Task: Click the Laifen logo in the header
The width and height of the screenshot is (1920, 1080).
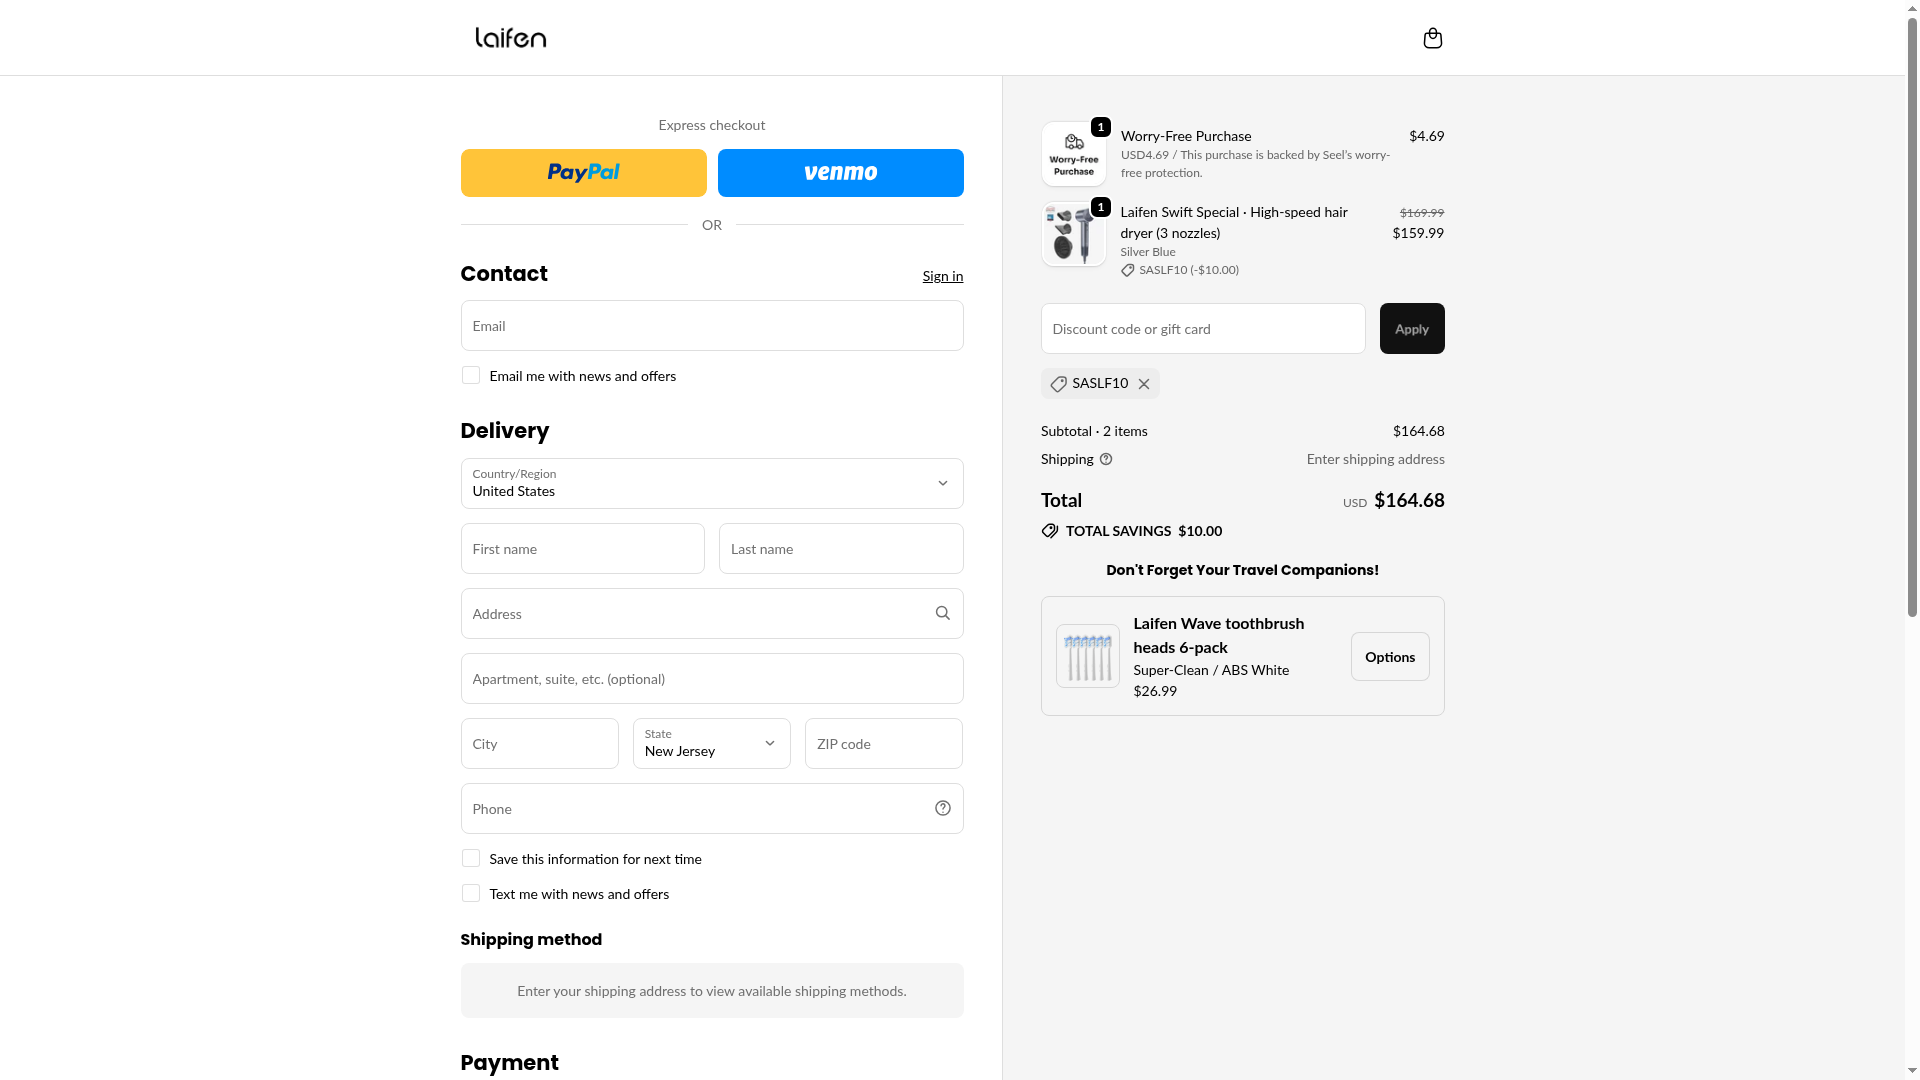Action: (x=510, y=38)
